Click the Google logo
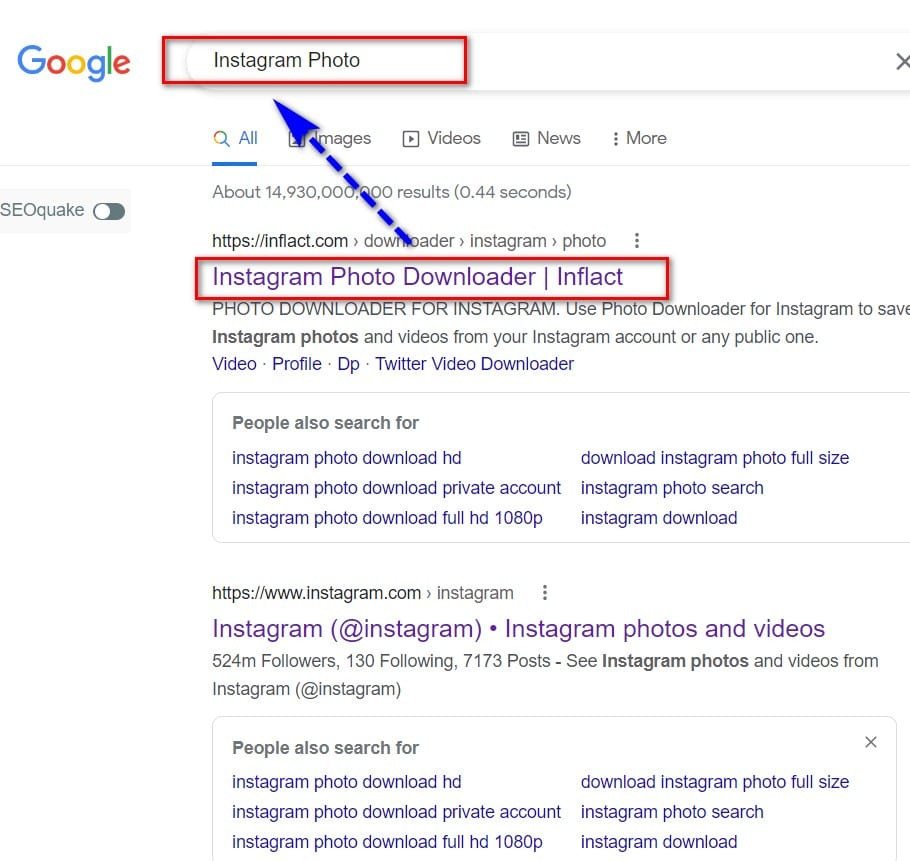Viewport: 910px width, 861px height. (74, 62)
